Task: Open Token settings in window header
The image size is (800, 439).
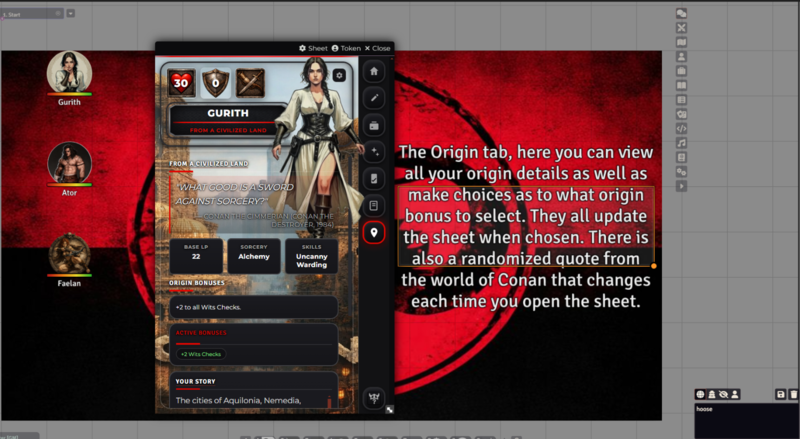Action: click(346, 48)
